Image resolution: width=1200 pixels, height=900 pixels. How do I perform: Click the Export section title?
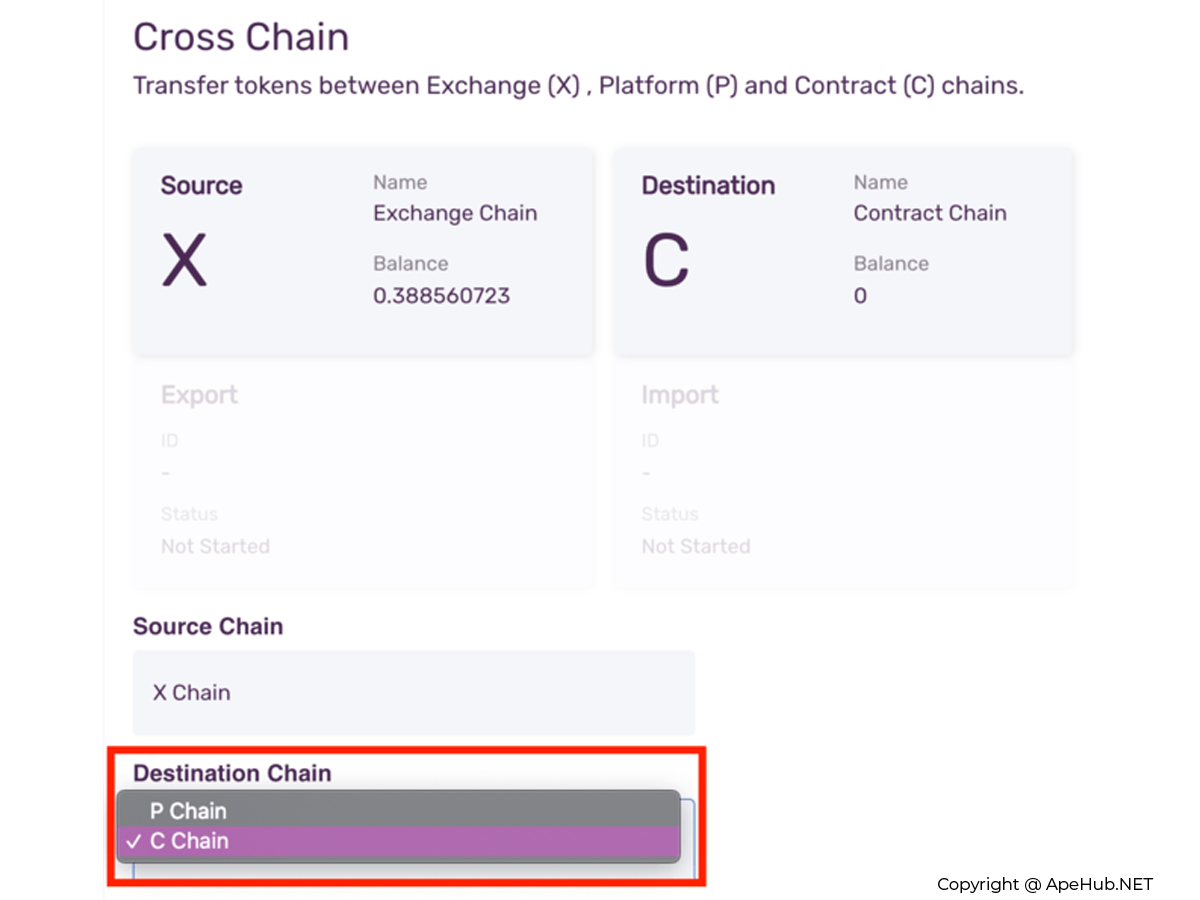(x=199, y=395)
